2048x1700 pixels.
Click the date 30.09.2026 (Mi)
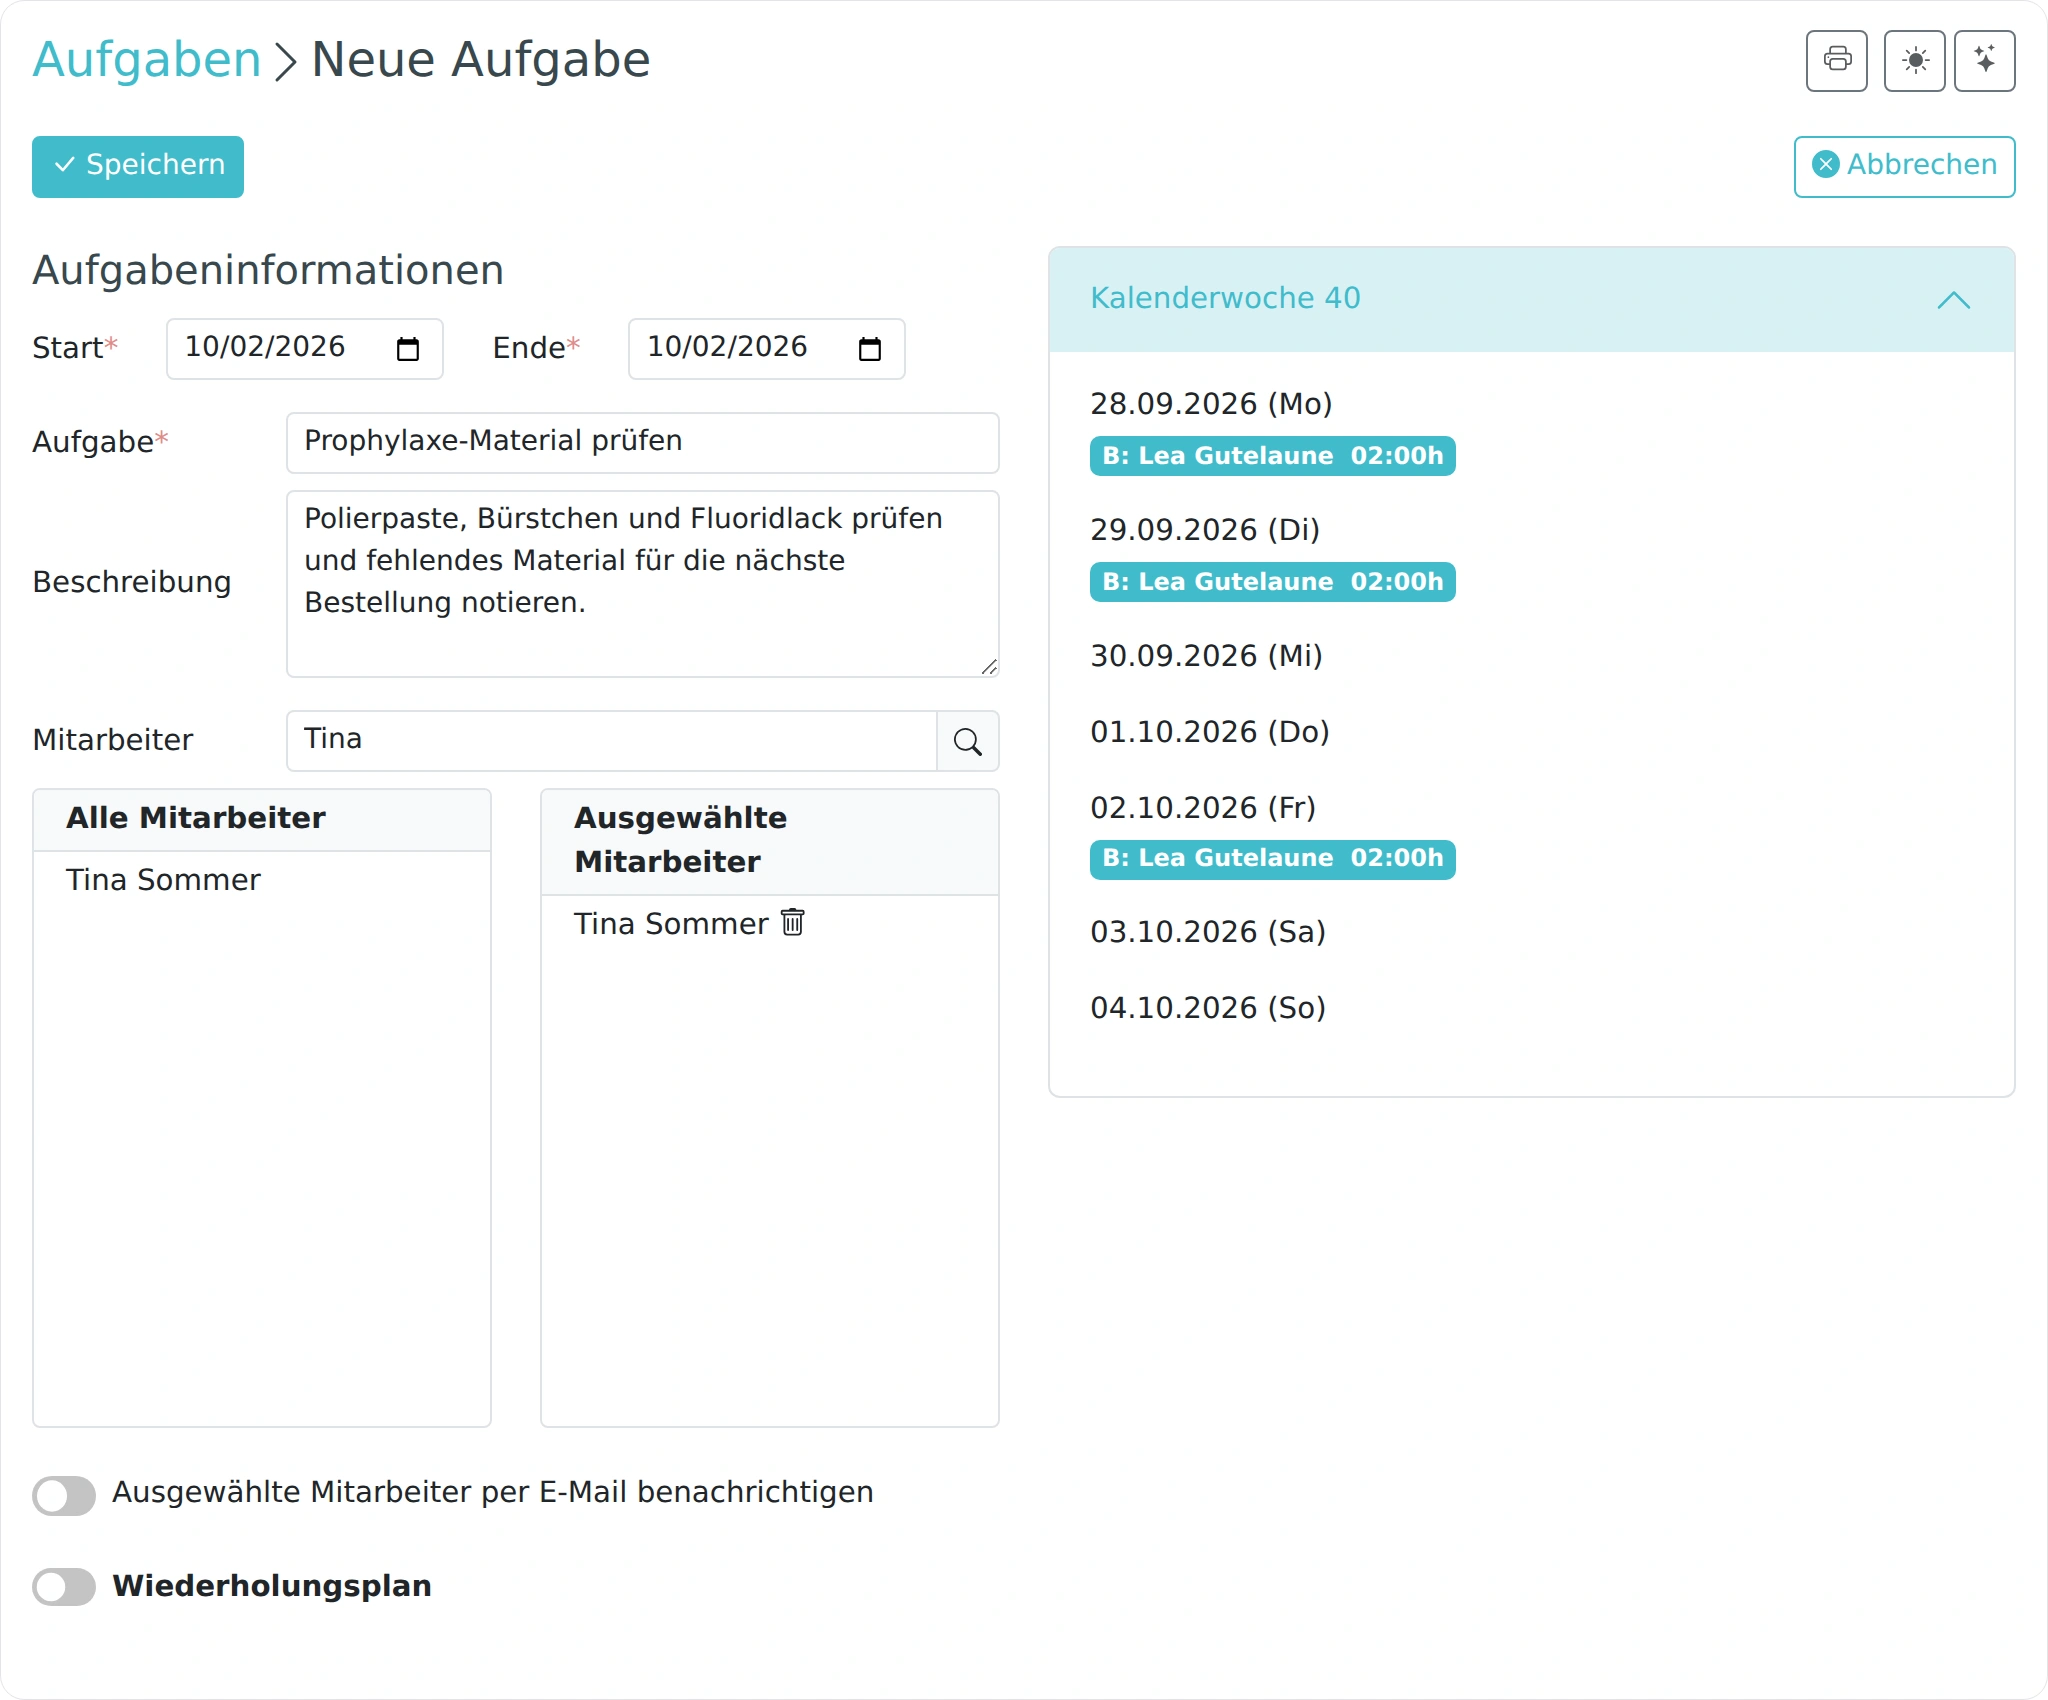[x=1206, y=656]
